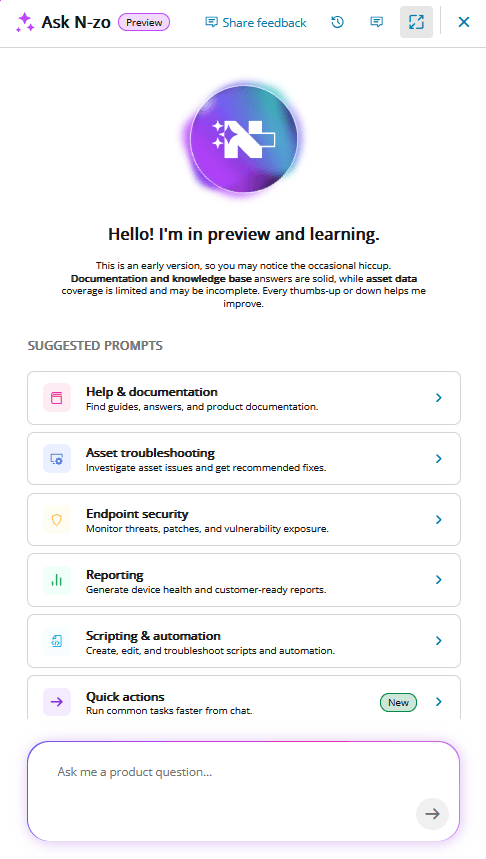
Task: Click the Endpoint security shield icon
Action: click(57, 519)
